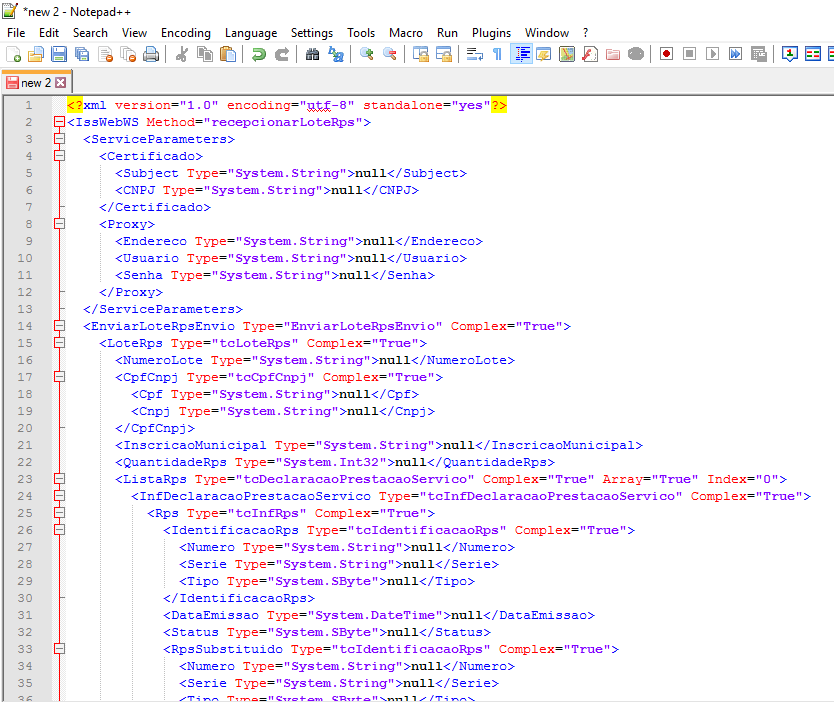Select the 'new 2' document tab

click(x=36, y=83)
